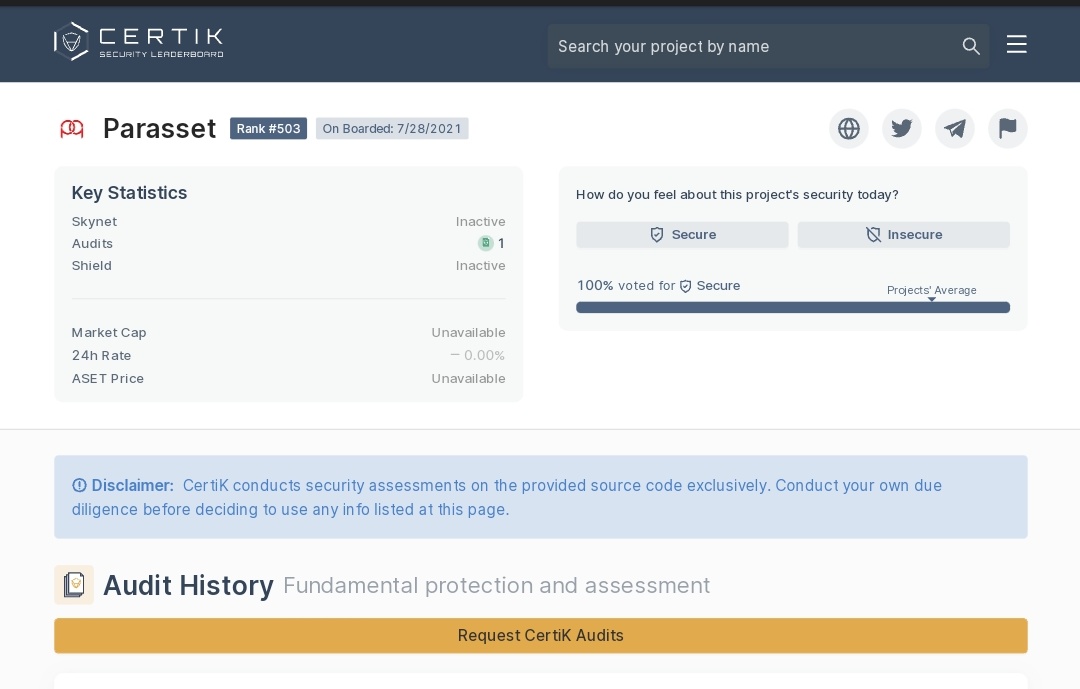Click Skynet Inactive status value
Image resolution: width=1080 pixels, height=689 pixels.
pos(480,221)
